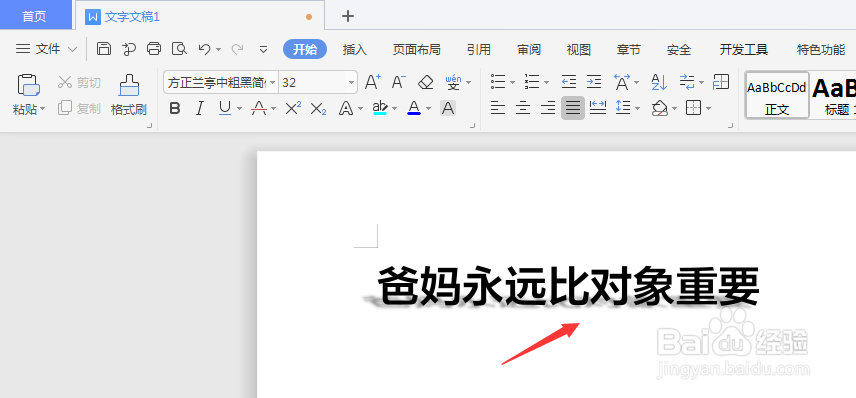
Task: Click the Show/Hide marks icon
Action: coord(687,82)
